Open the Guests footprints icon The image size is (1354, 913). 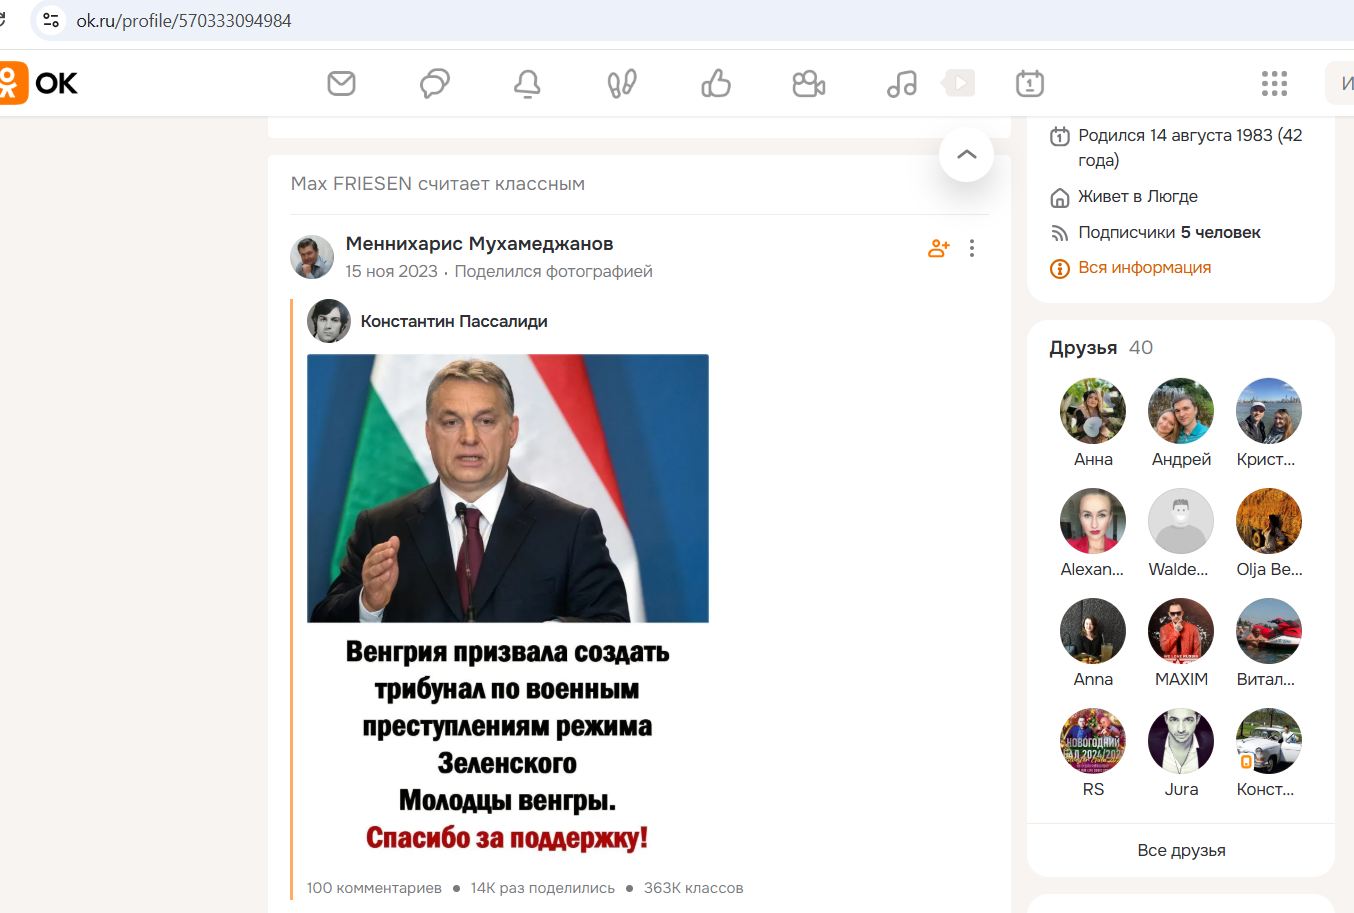pos(622,83)
